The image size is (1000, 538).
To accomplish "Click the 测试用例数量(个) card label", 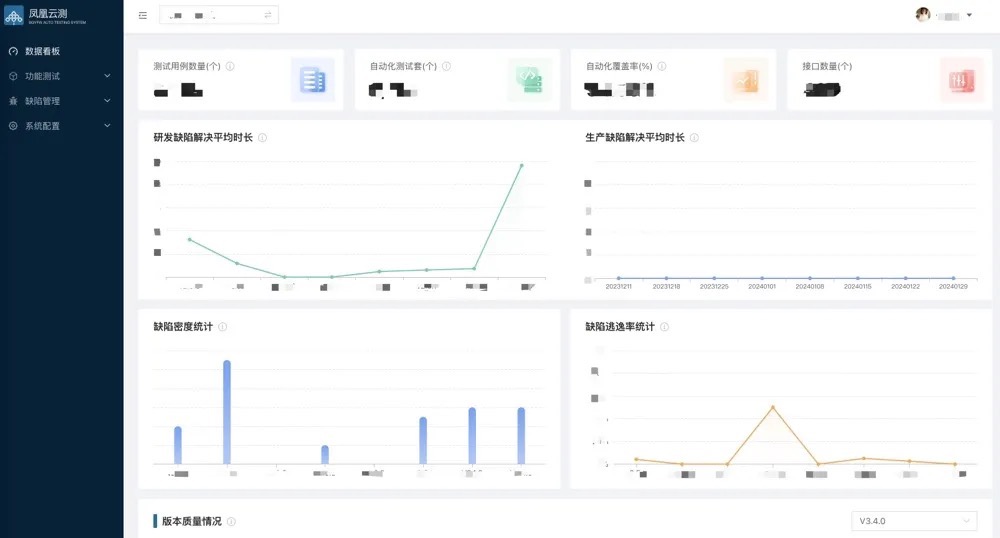I will point(187,66).
